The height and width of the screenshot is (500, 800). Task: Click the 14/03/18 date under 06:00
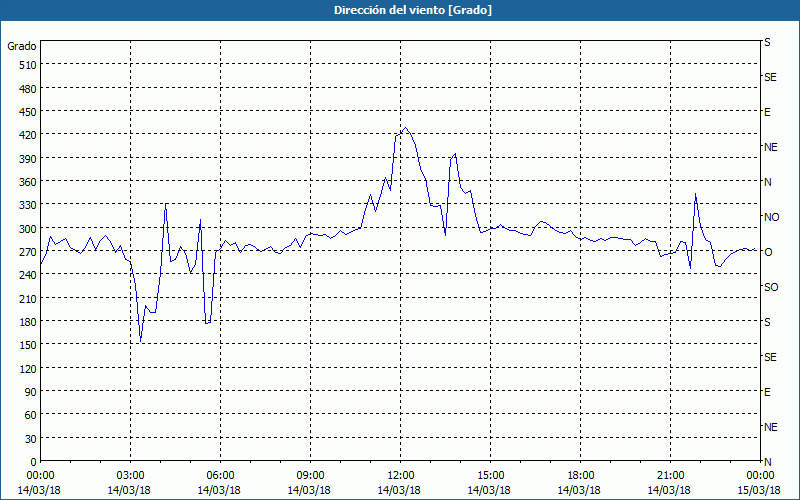pyautogui.click(x=219, y=490)
